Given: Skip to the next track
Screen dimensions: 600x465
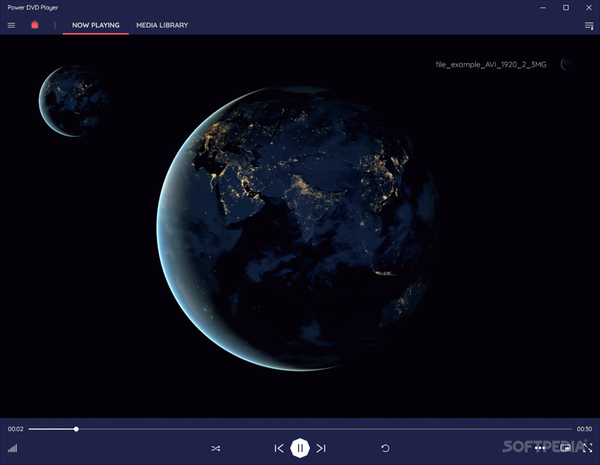Looking at the screenshot, I should [x=321, y=448].
